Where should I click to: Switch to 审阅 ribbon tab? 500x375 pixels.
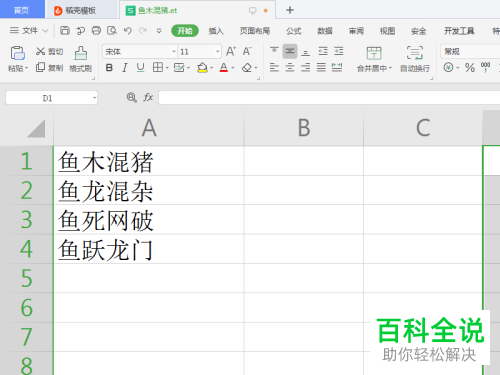click(356, 31)
